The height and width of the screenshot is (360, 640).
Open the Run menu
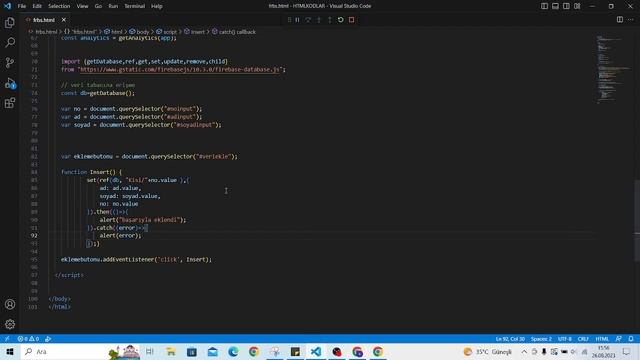coord(113,6)
